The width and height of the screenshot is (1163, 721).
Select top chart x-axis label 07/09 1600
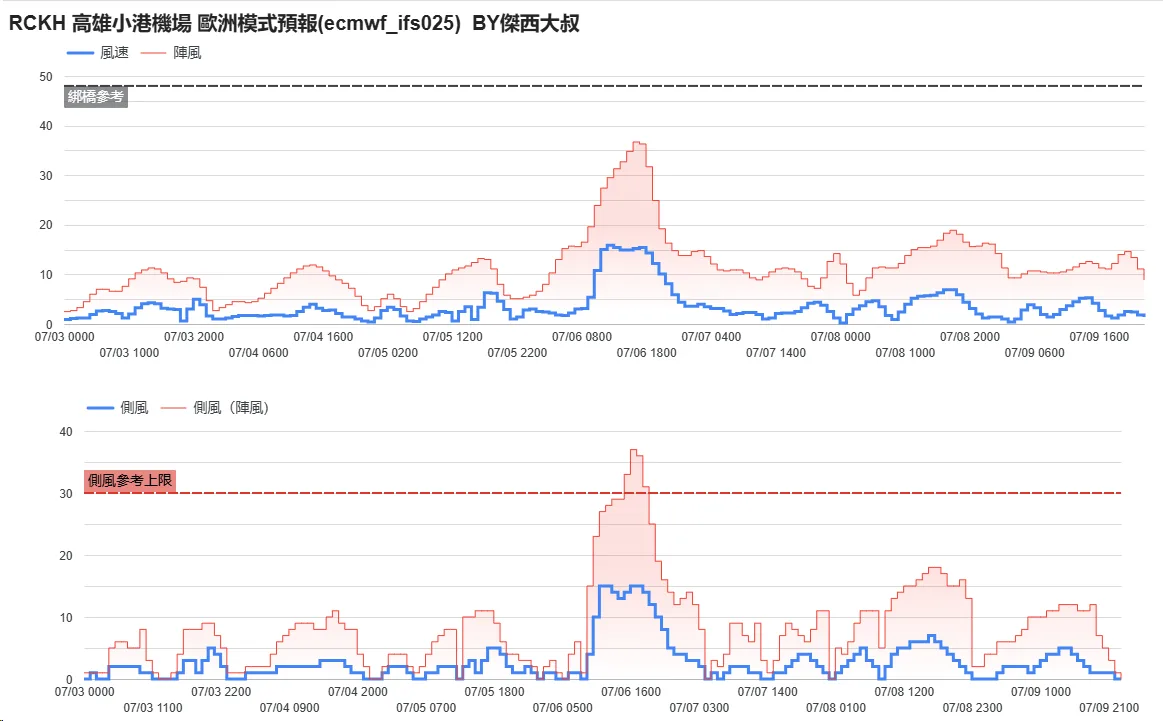click(1099, 337)
